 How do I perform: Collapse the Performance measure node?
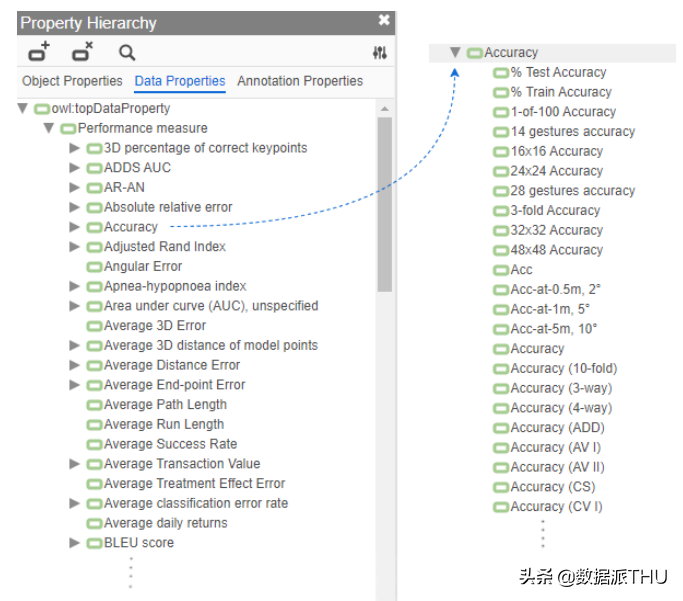coord(48,128)
